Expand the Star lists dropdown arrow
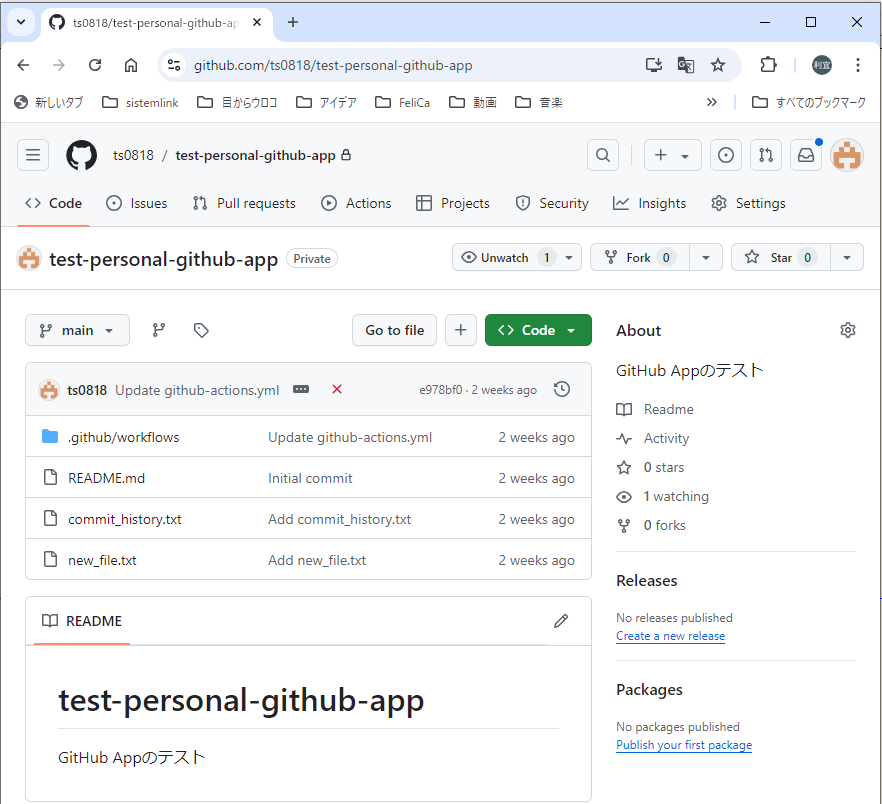Viewport: 882px width, 804px height. tap(847, 258)
